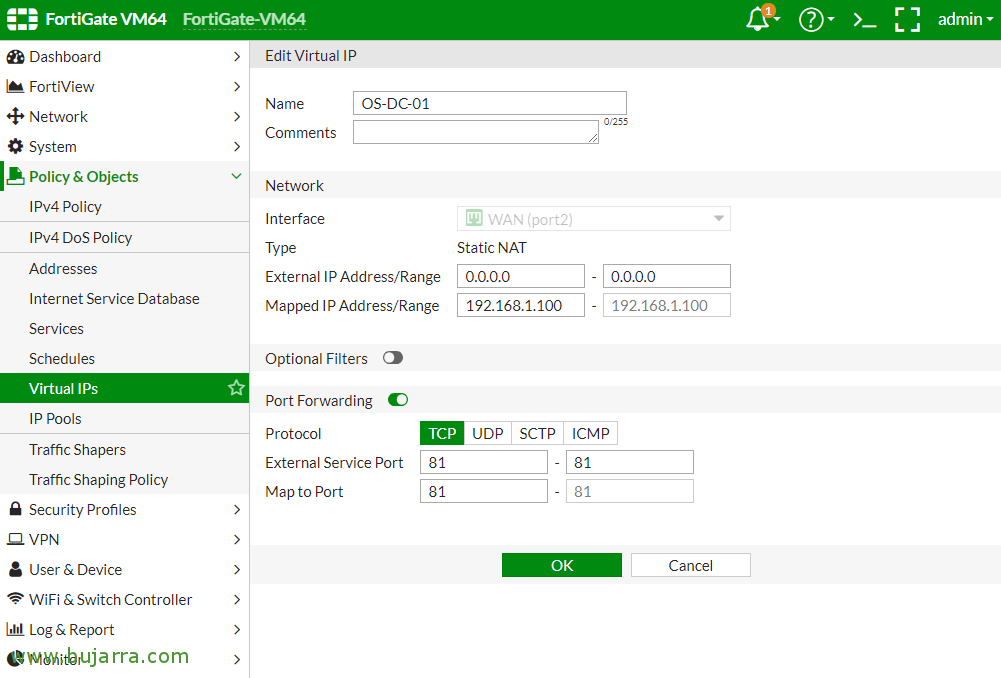Go to the Addresses menu item

63,269
